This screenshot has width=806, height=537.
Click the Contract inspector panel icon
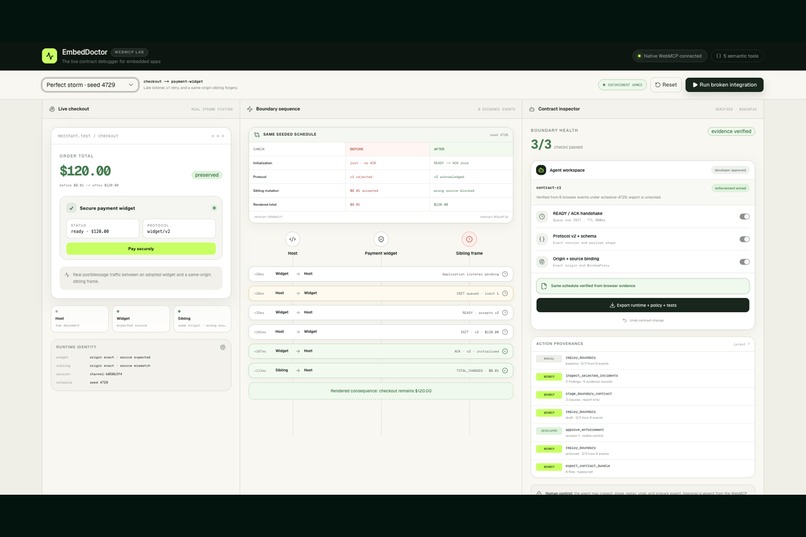tap(532, 109)
